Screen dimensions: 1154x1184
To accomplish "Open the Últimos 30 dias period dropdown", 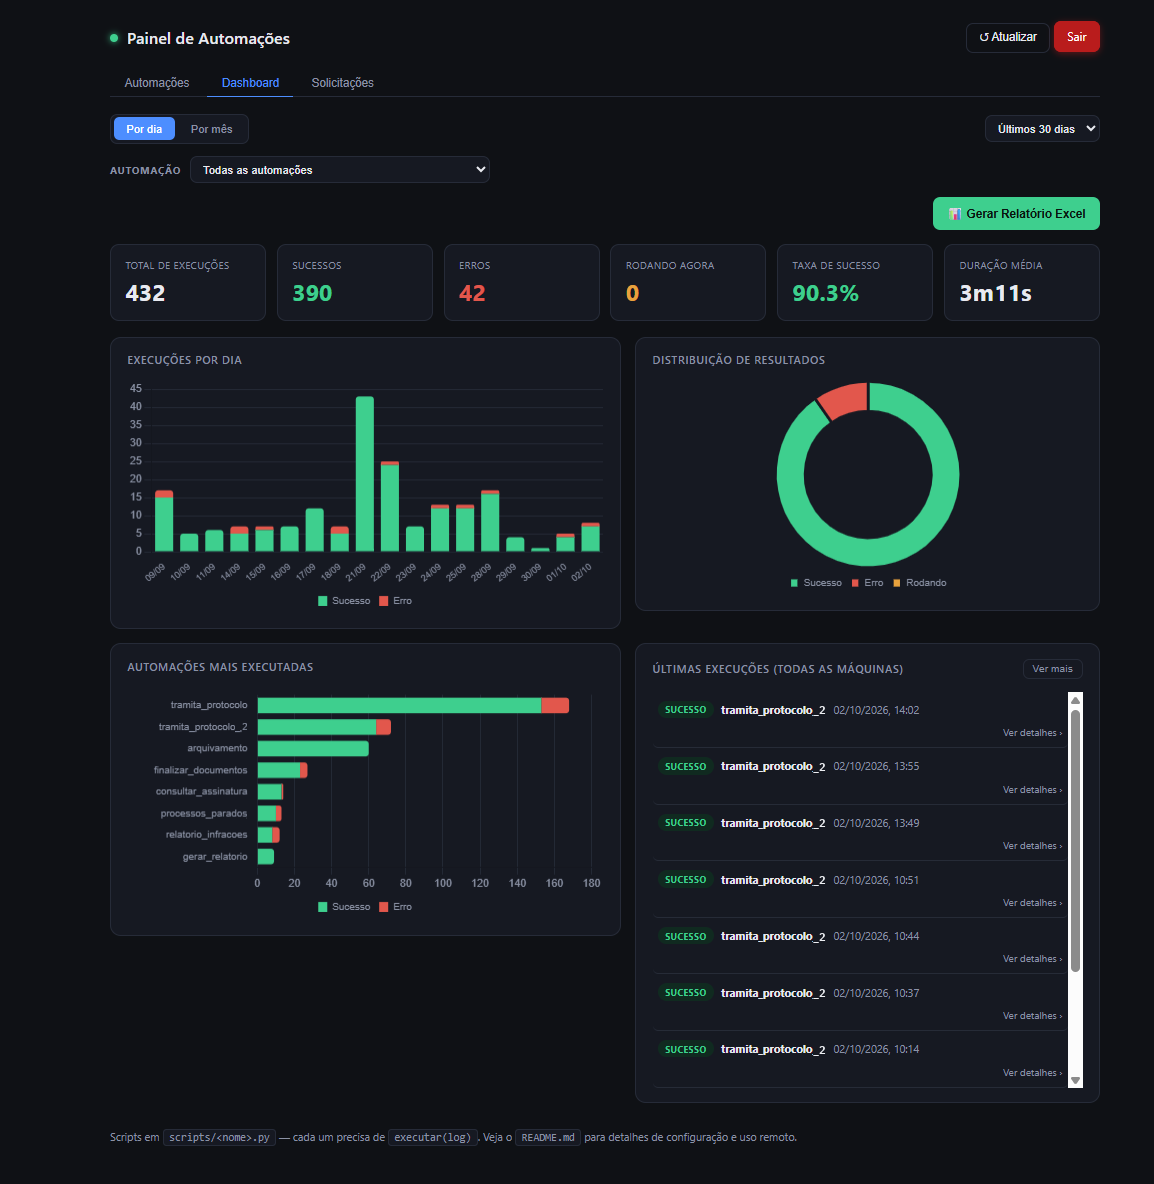I will (1041, 129).
